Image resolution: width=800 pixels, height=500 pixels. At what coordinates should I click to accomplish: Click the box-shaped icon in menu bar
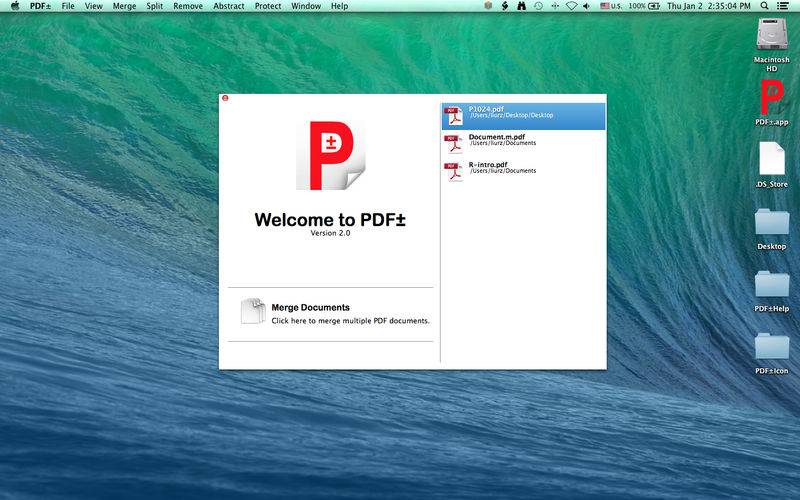(488, 6)
